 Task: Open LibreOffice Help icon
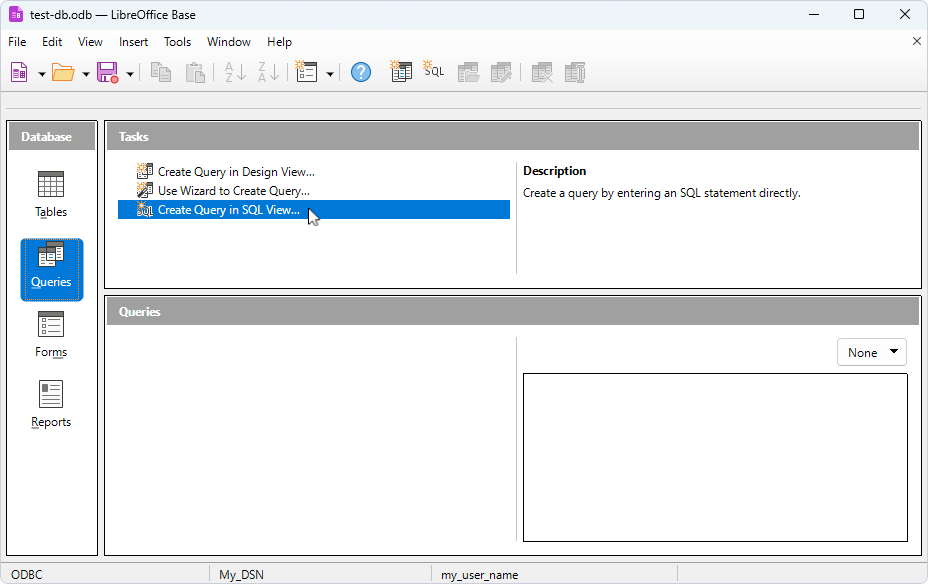[x=361, y=73]
